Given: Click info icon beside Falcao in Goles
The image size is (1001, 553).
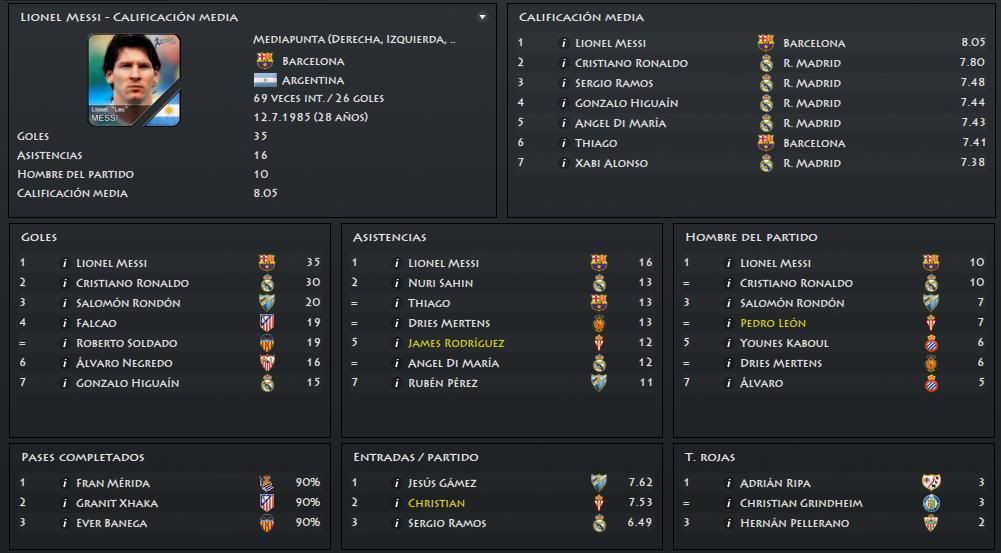Looking at the screenshot, I should [65, 323].
